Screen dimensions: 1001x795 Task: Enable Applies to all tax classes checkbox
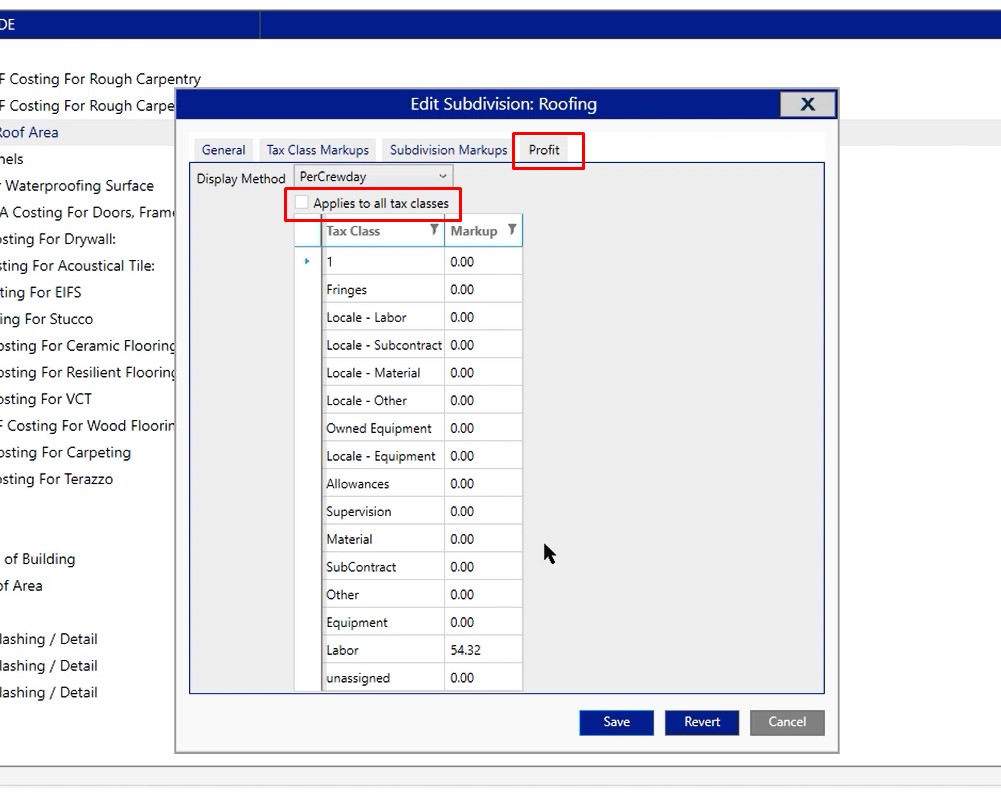pos(302,203)
